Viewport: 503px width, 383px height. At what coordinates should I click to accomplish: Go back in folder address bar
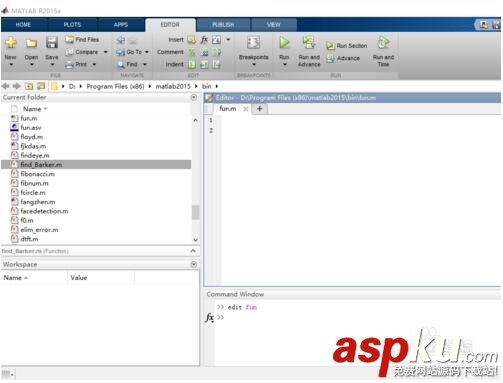[x=6, y=86]
